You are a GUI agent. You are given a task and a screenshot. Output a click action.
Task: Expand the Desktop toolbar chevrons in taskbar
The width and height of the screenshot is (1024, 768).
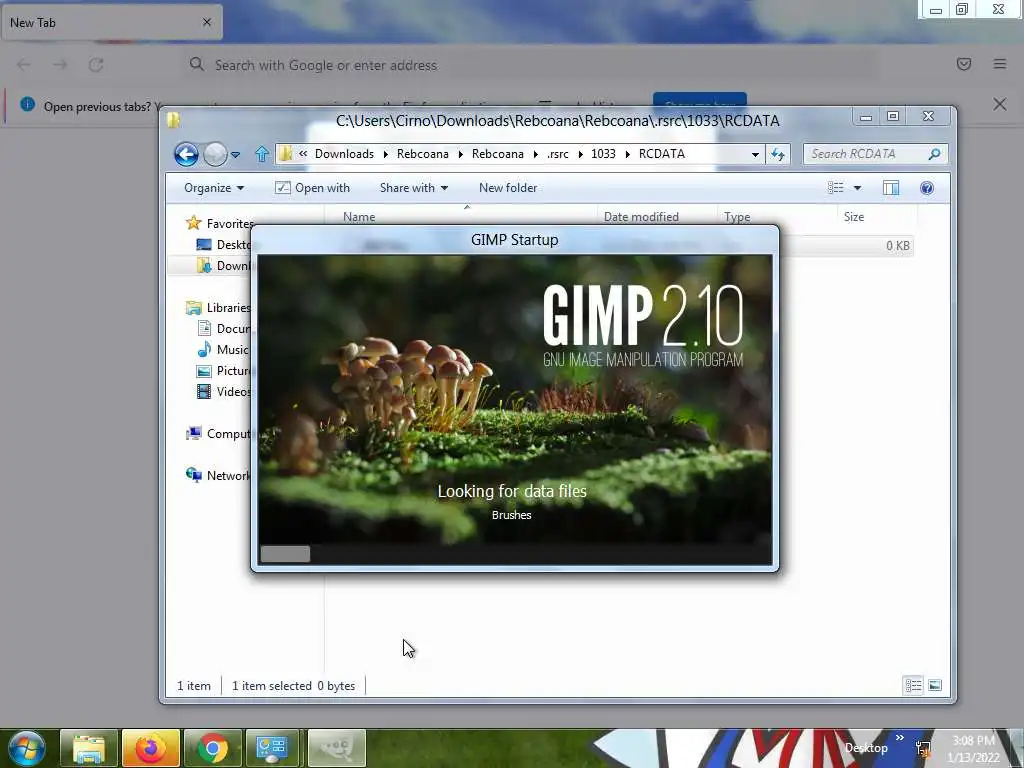coord(899,737)
